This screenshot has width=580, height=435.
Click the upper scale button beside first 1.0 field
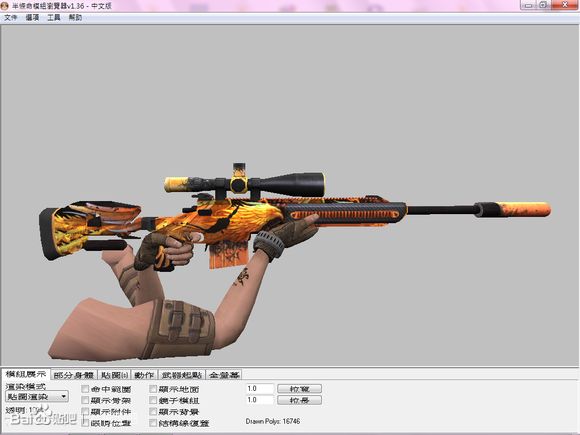[x=300, y=389]
